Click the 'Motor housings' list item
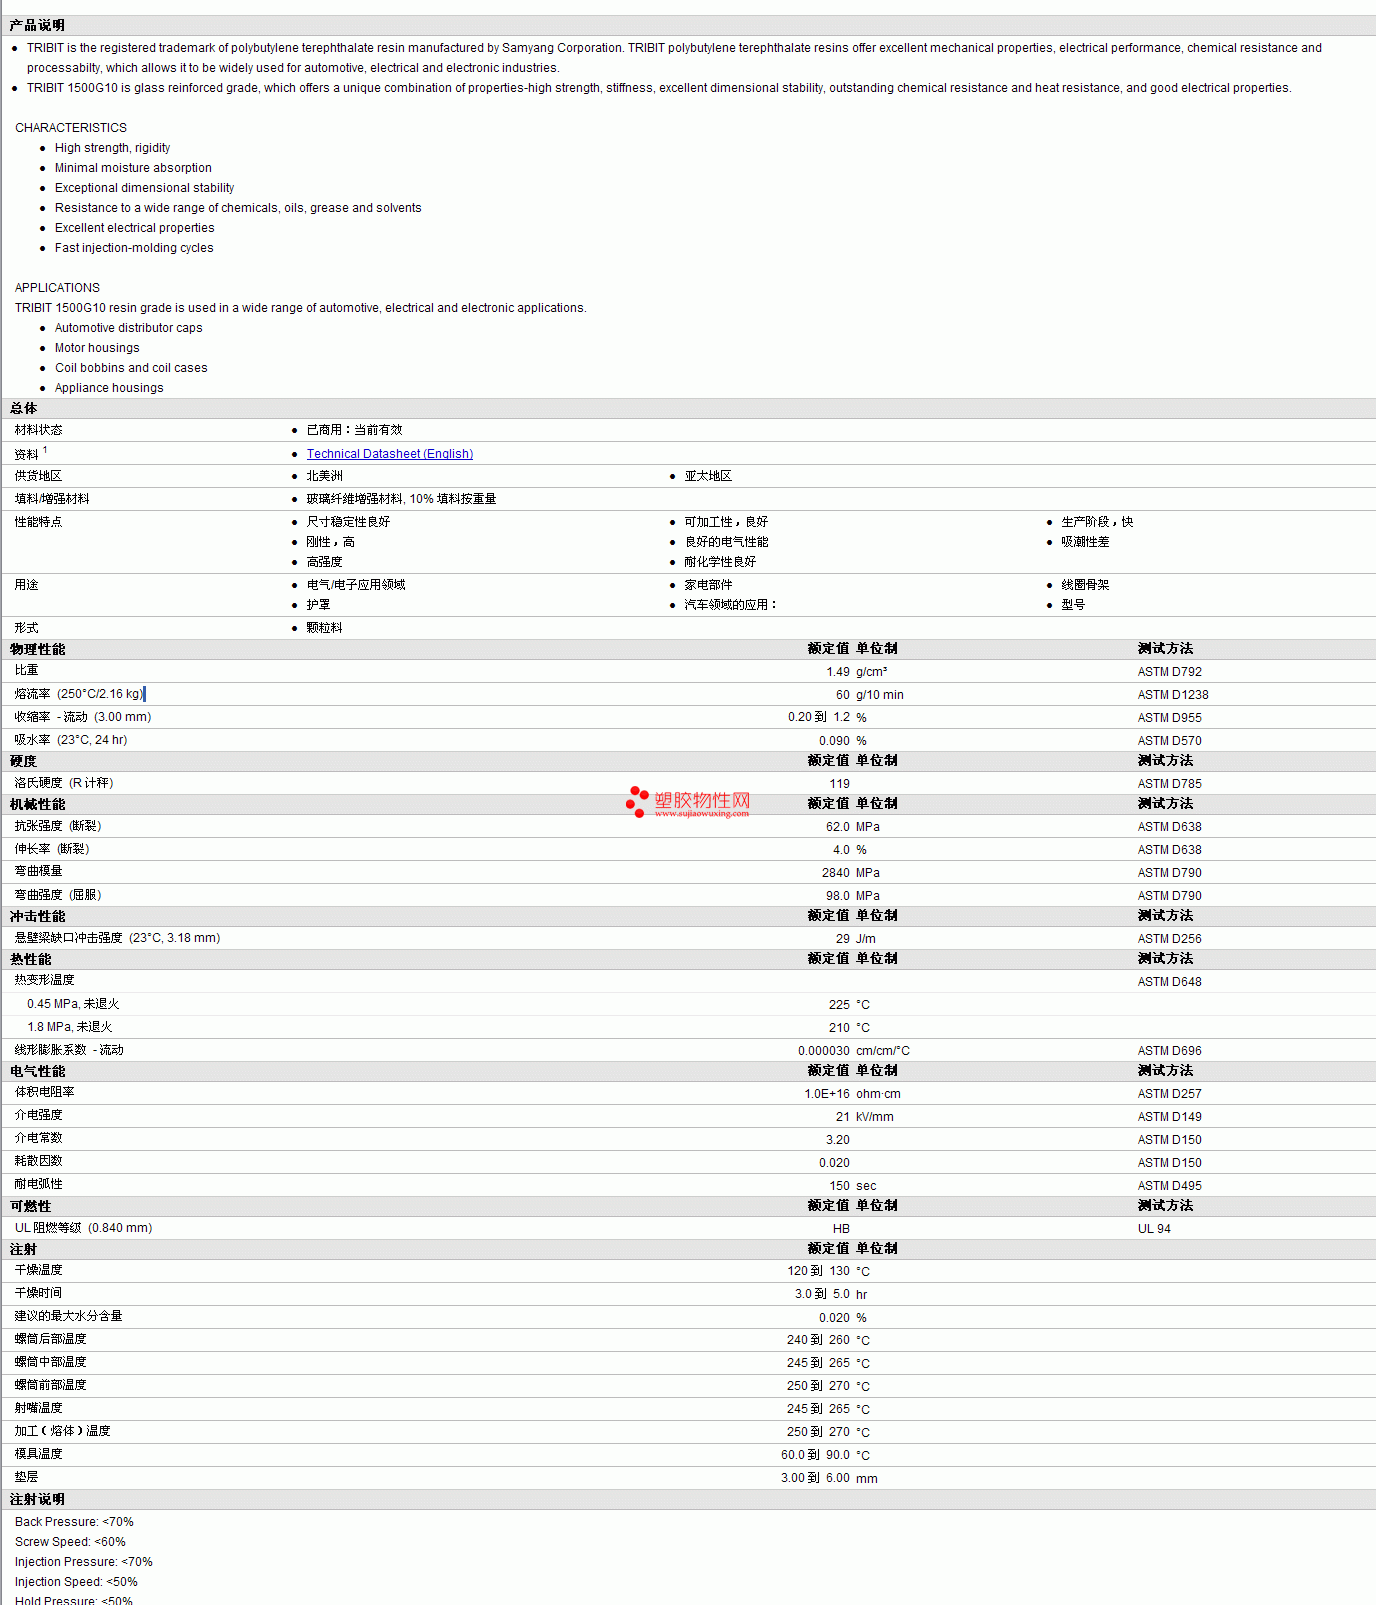 [x=97, y=348]
